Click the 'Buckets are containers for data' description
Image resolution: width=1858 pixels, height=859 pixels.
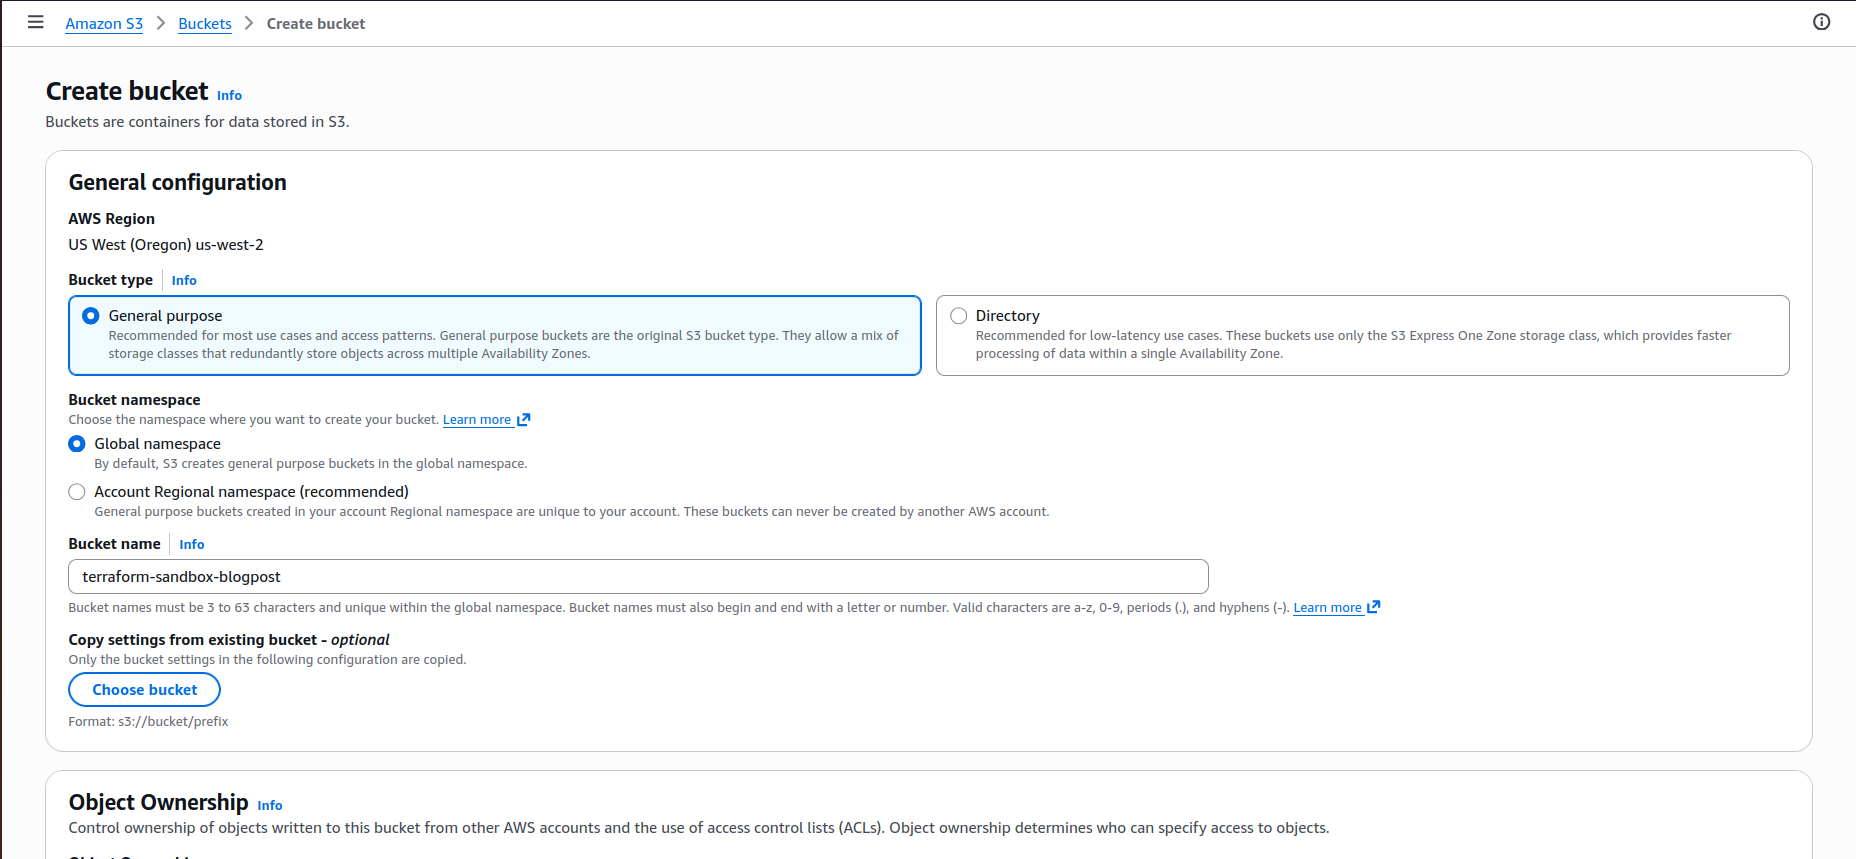[197, 122]
